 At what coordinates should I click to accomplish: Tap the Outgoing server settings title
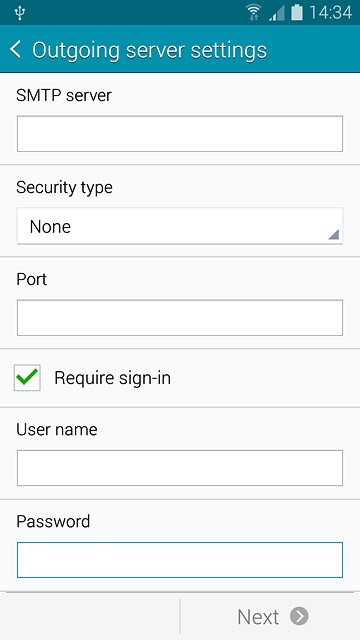tap(149, 51)
